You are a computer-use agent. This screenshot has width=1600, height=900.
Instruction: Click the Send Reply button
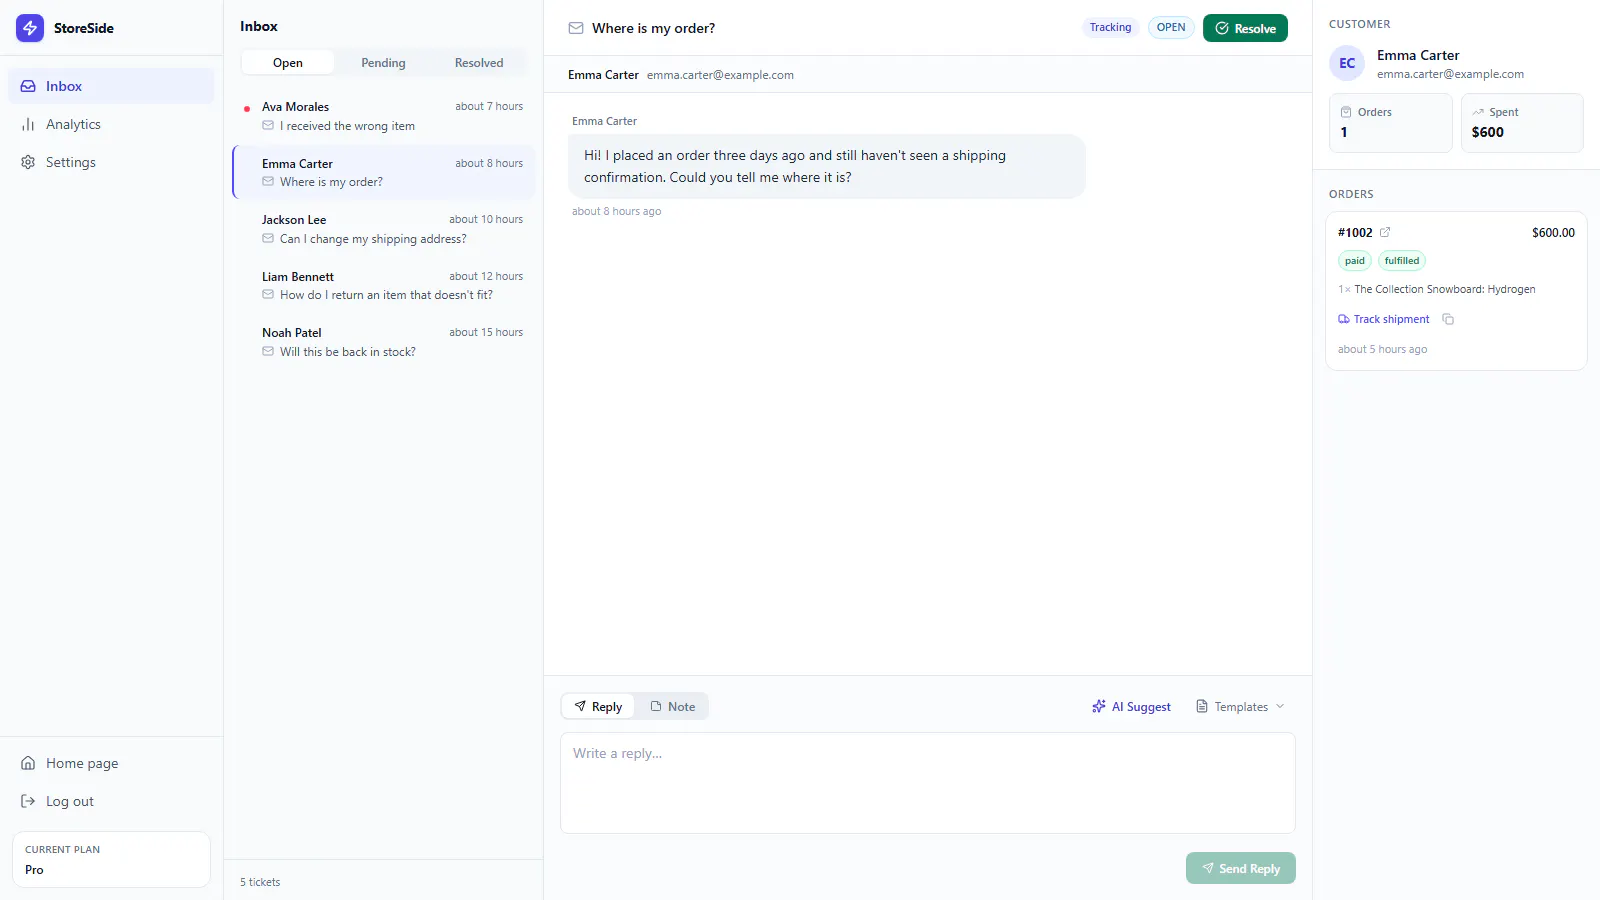coord(1241,868)
